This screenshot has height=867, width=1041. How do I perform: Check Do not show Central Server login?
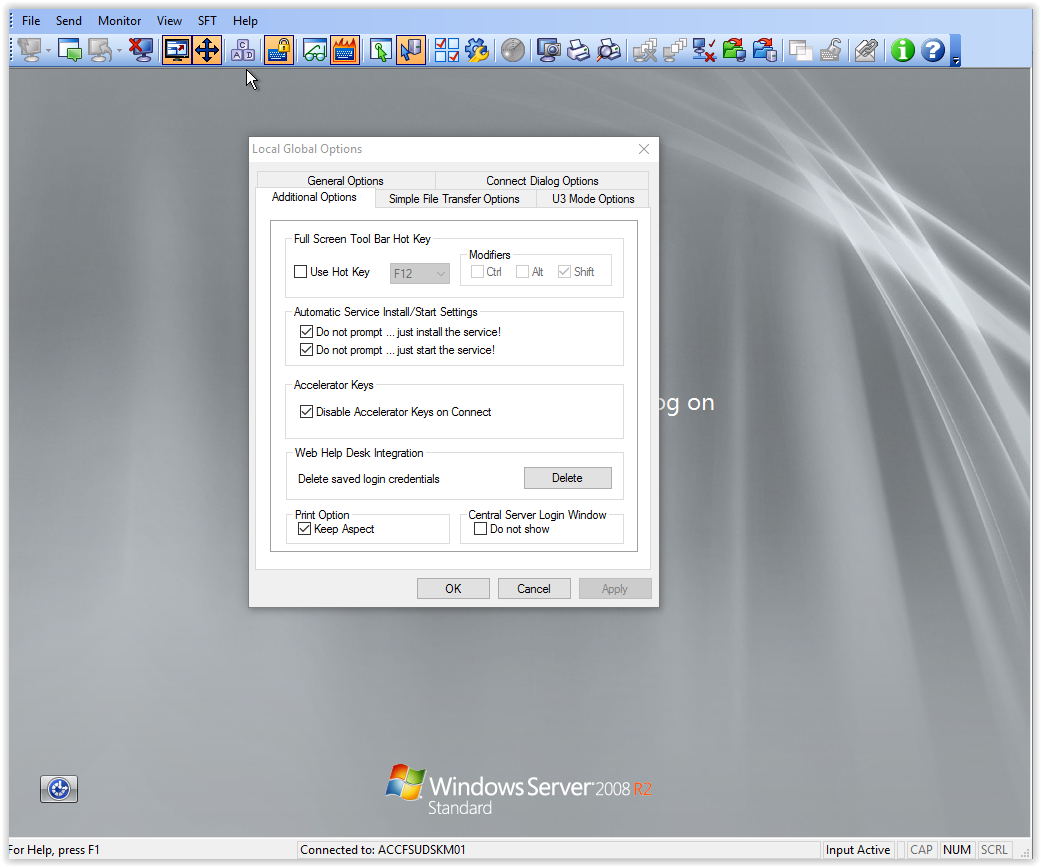[480, 528]
